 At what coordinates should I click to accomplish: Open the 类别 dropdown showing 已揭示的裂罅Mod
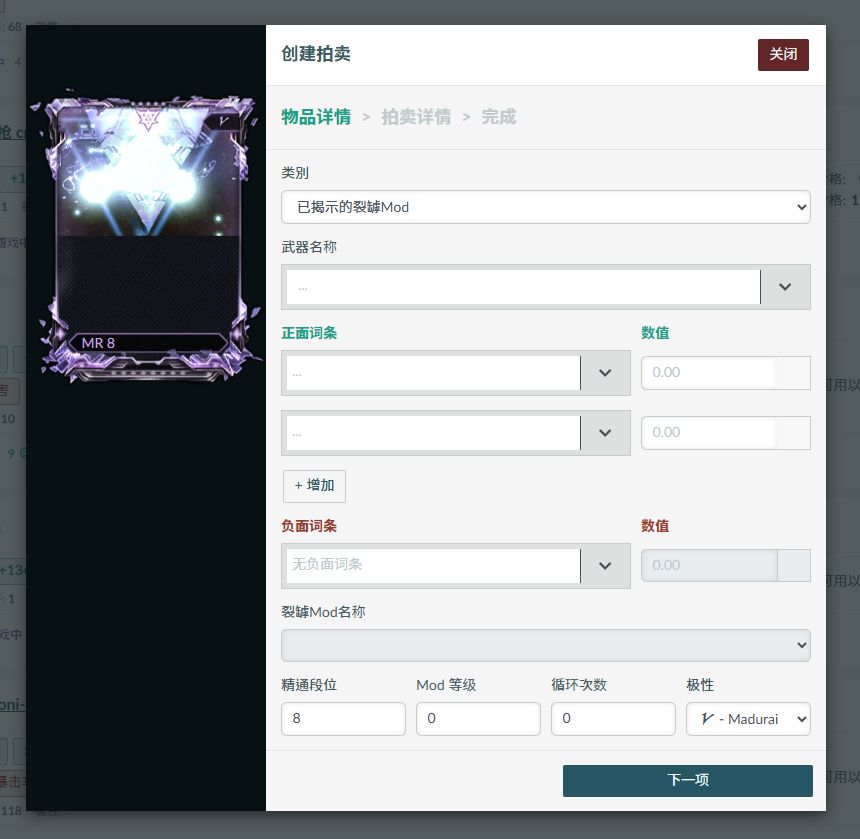[546, 207]
